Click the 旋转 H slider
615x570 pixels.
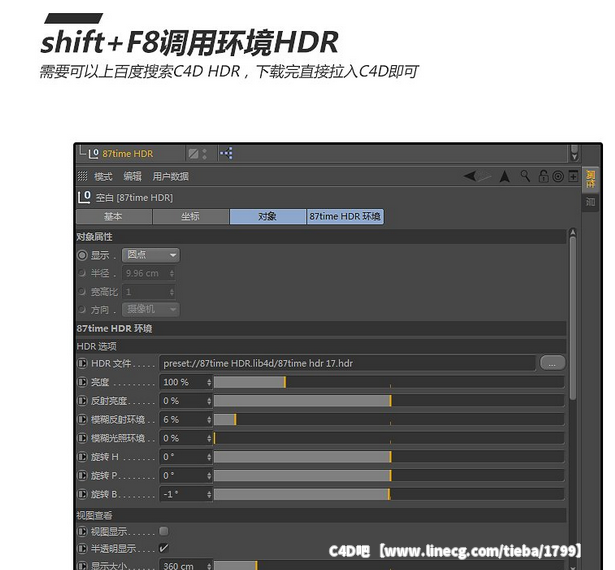(389, 457)
